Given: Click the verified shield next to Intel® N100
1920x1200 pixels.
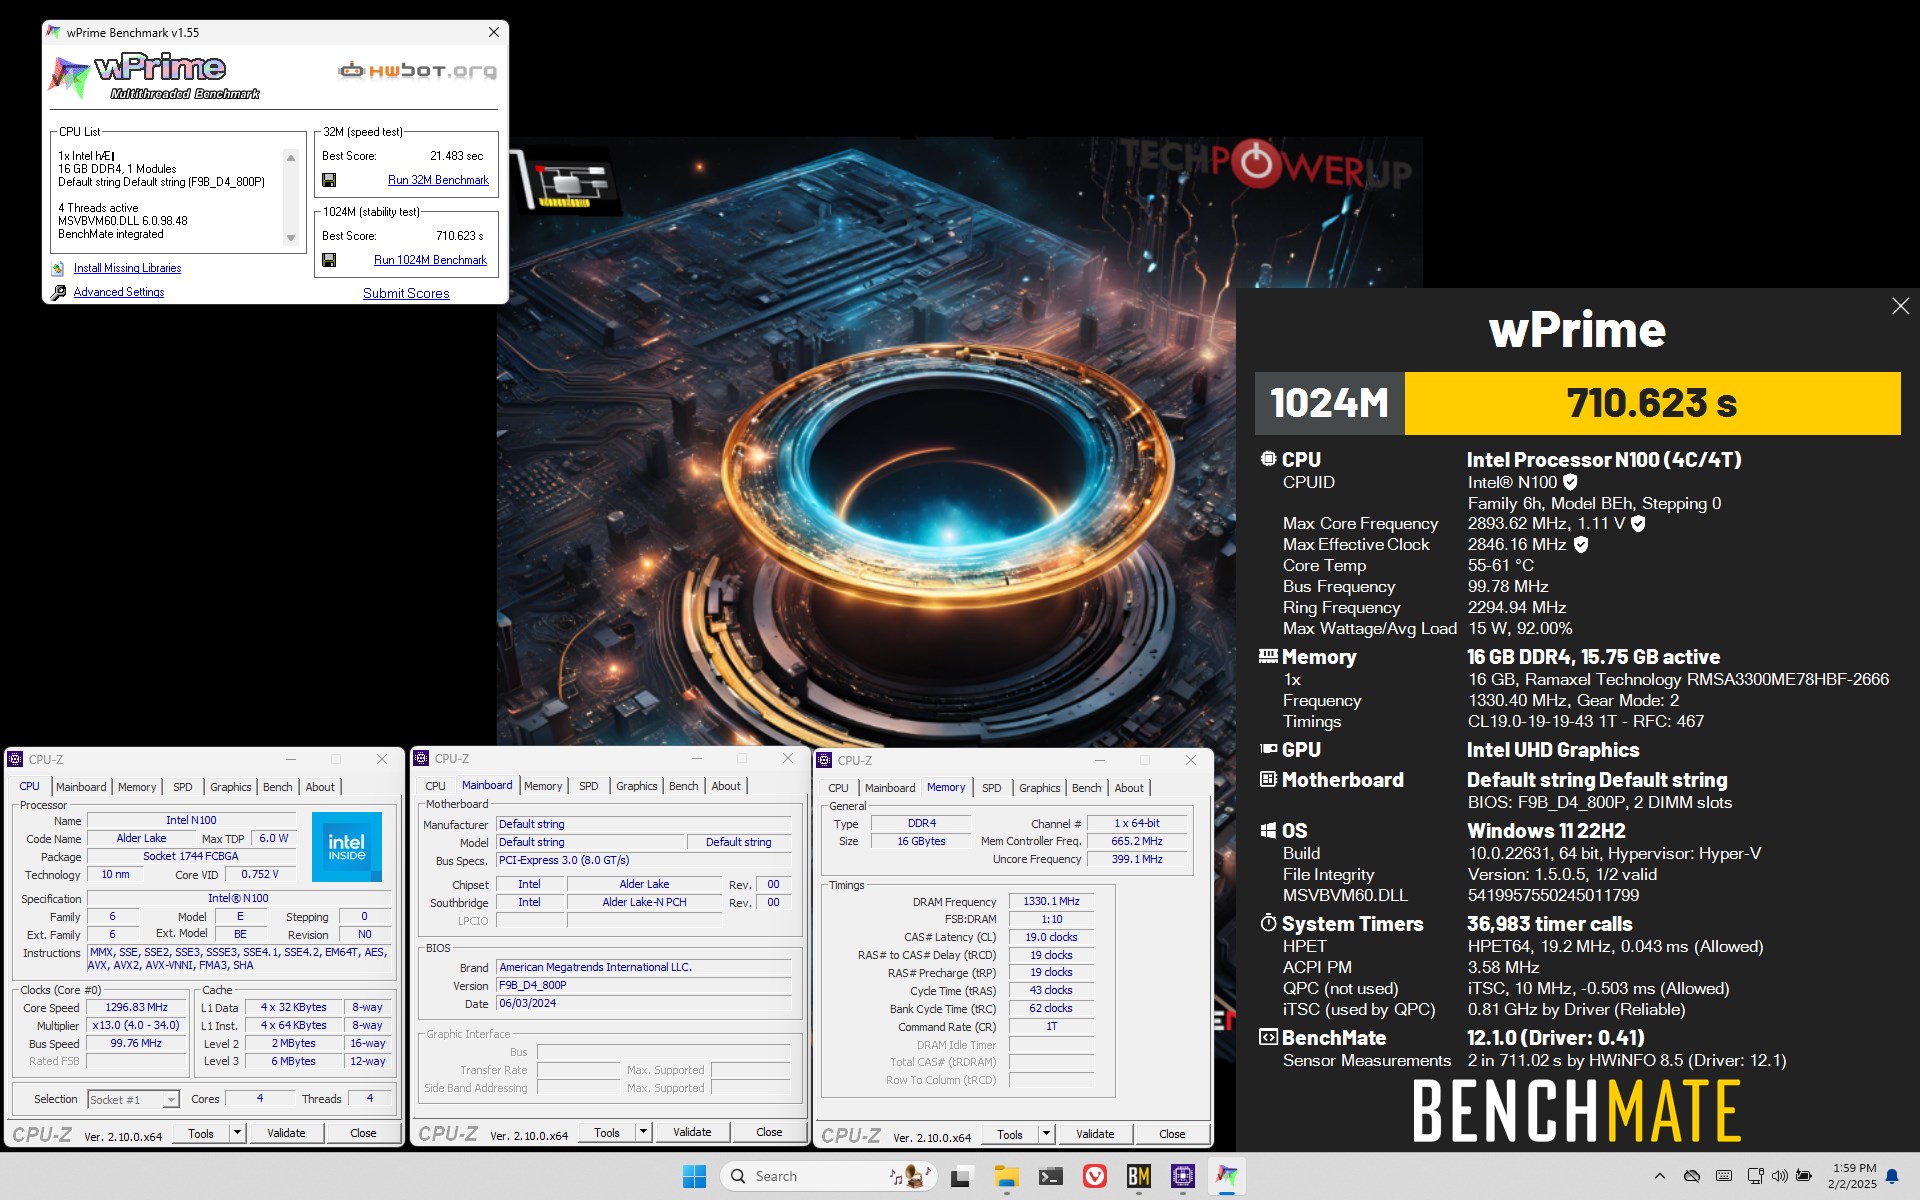Looking at the screenshot, I should pyautogui.click(x=1570, y=482).
